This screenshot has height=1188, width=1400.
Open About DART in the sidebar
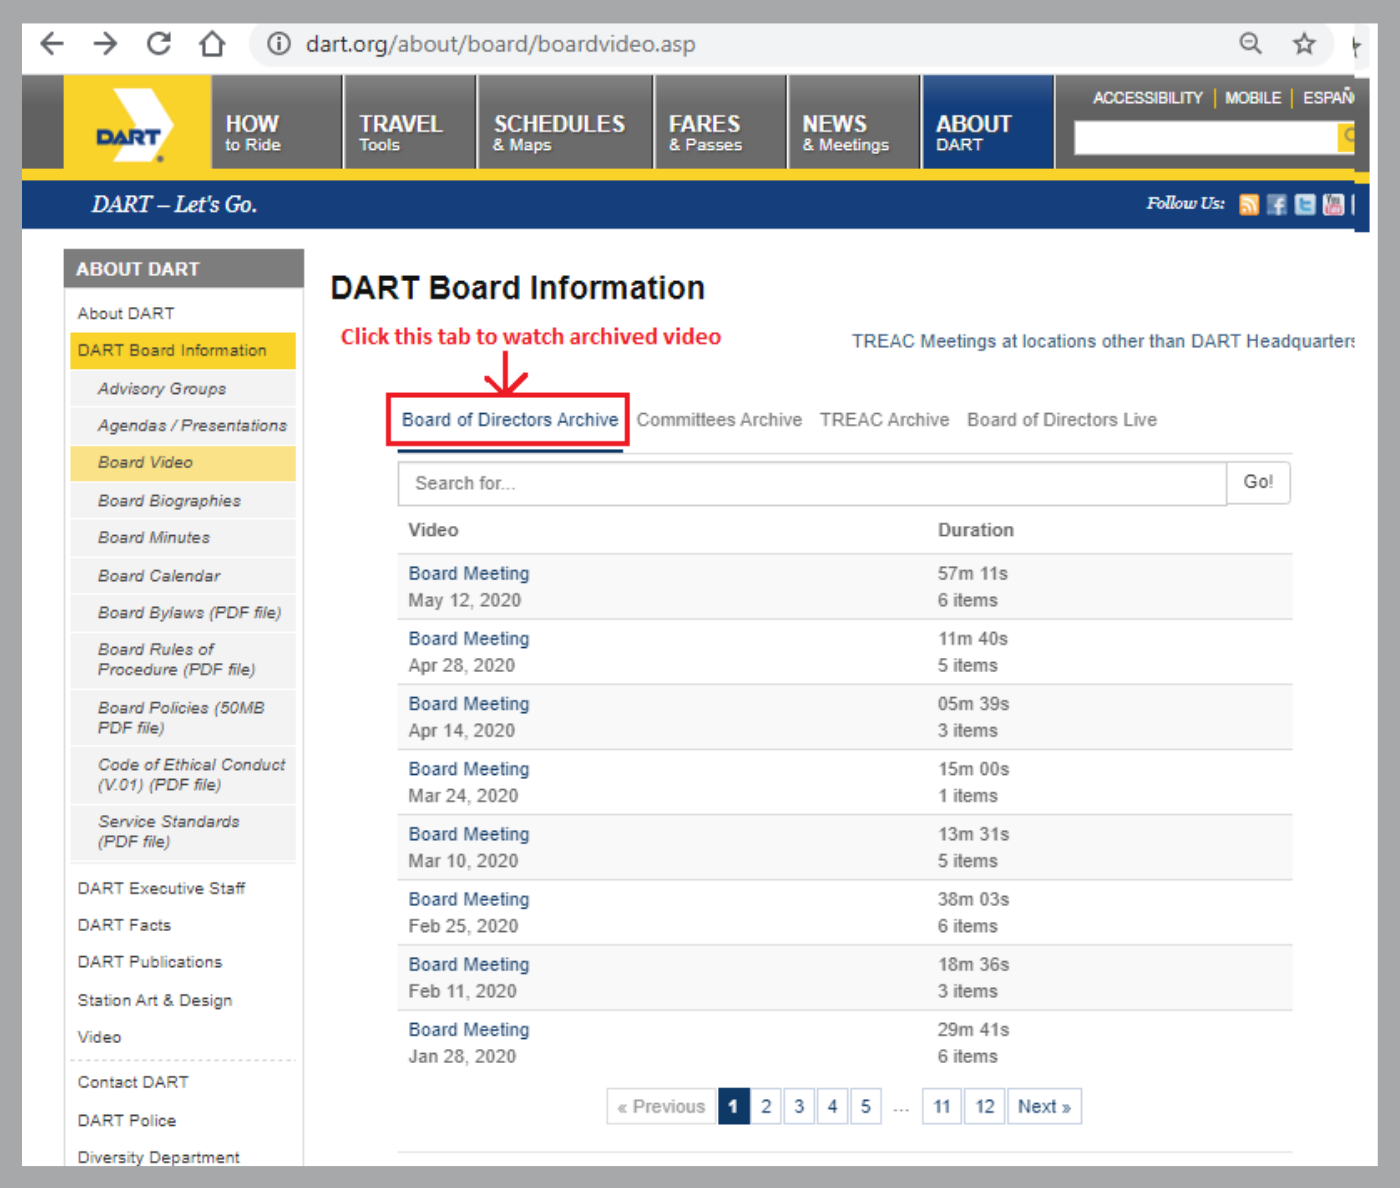coord(126,314)
